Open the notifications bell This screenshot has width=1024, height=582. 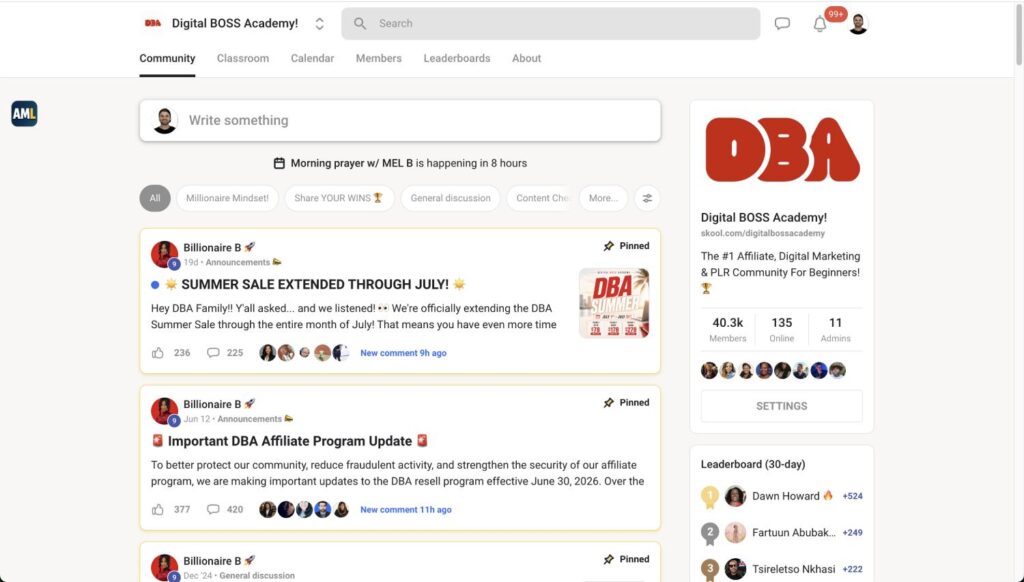pos(820,24)
